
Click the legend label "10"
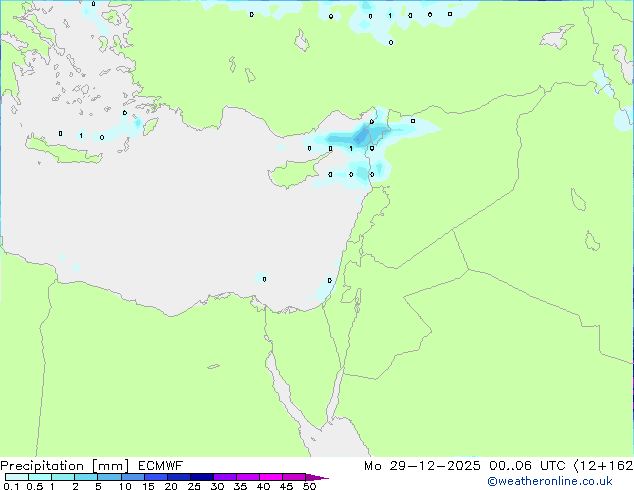(x=125, y=486)
